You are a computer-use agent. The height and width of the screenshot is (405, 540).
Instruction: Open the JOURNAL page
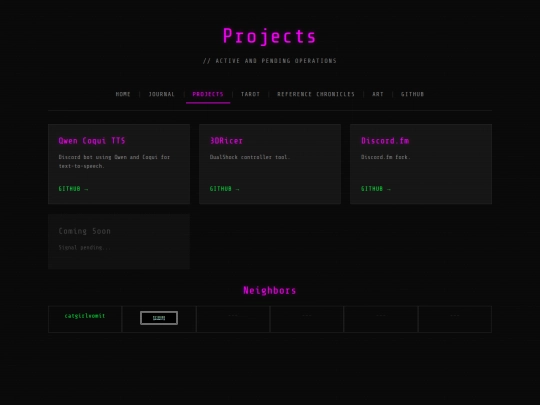pyautogui.click(x=162, y=94)
